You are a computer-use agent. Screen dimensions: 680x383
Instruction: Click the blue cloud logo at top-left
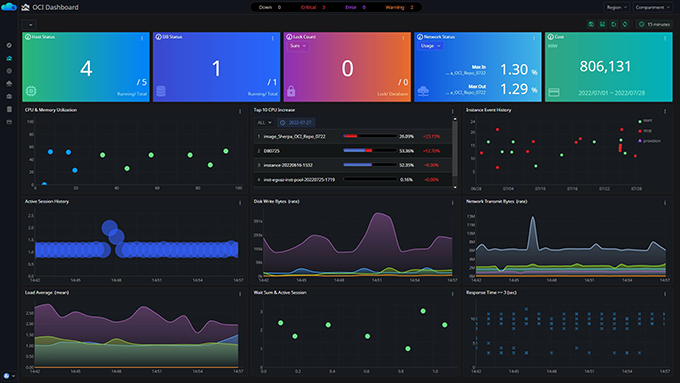click(x=9, y=7)
